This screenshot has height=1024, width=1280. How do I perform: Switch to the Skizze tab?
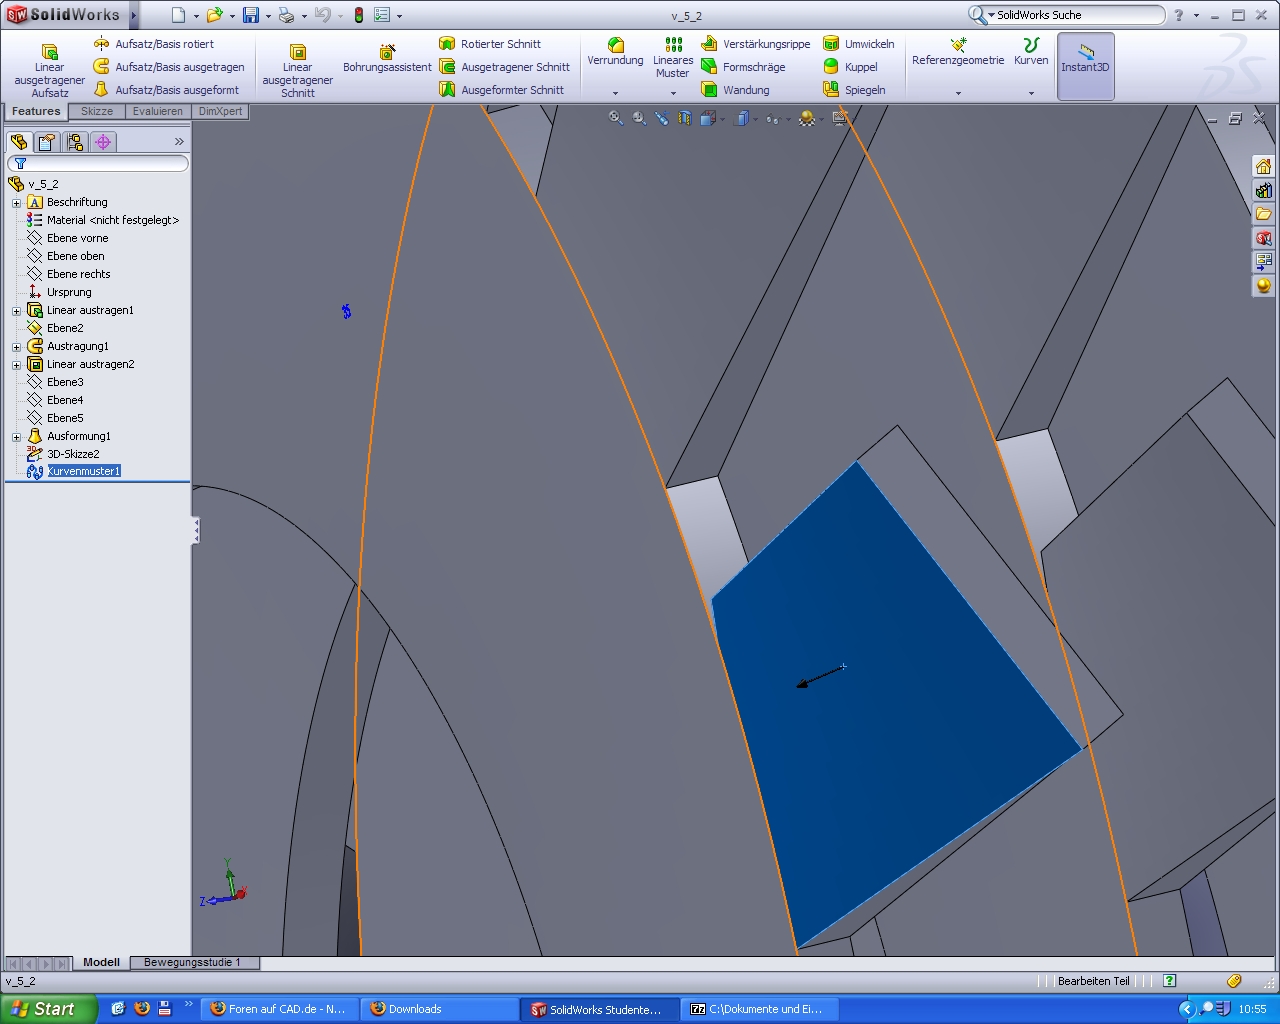[97, 111]
